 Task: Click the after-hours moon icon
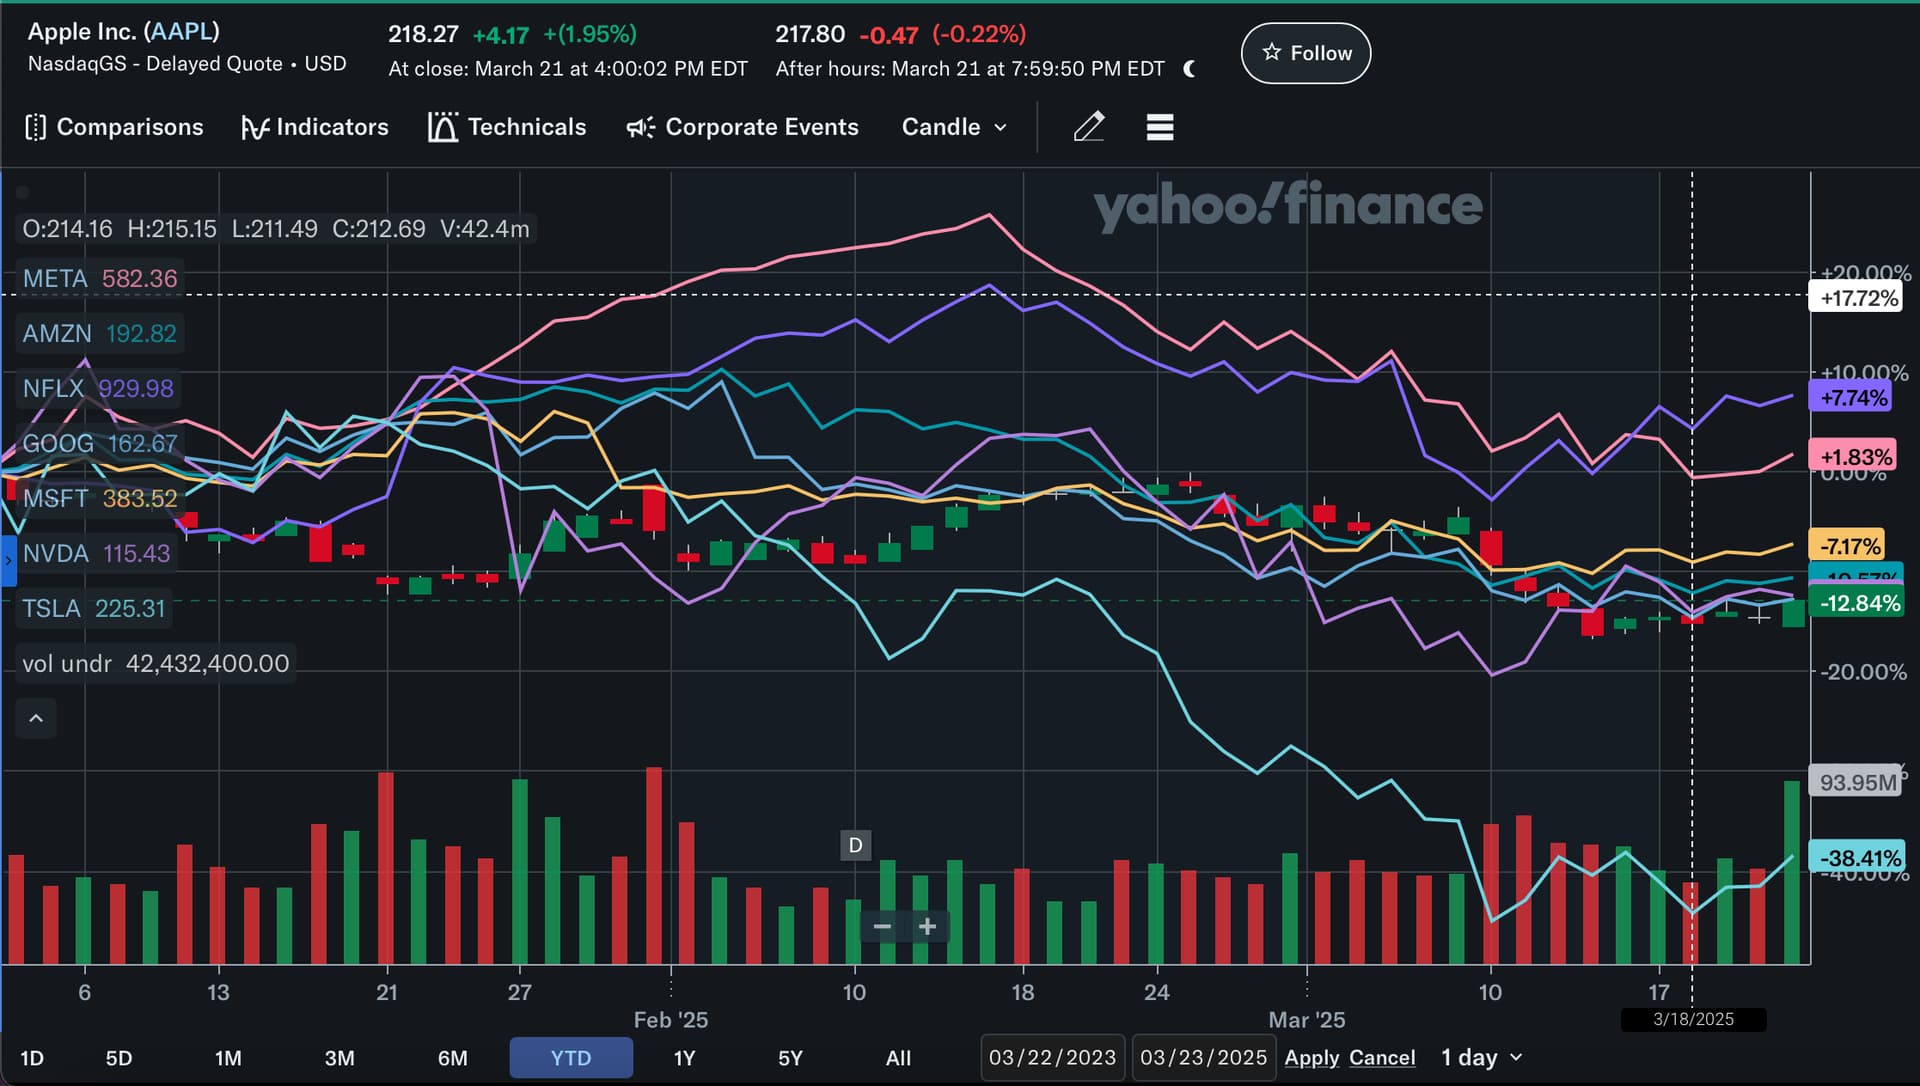point(1189,69)
